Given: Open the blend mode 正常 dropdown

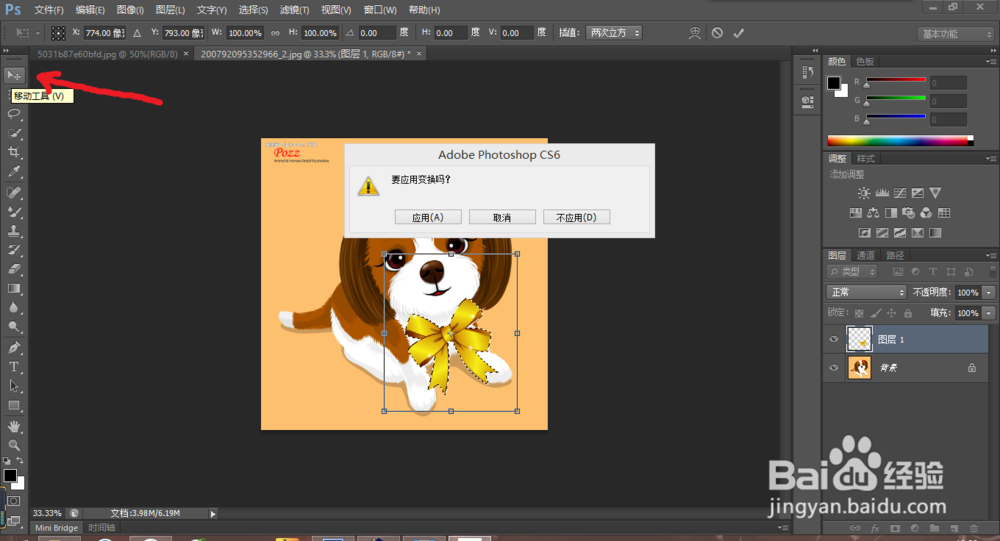Looking at the screenshot, I should click(x=866, y=292).
